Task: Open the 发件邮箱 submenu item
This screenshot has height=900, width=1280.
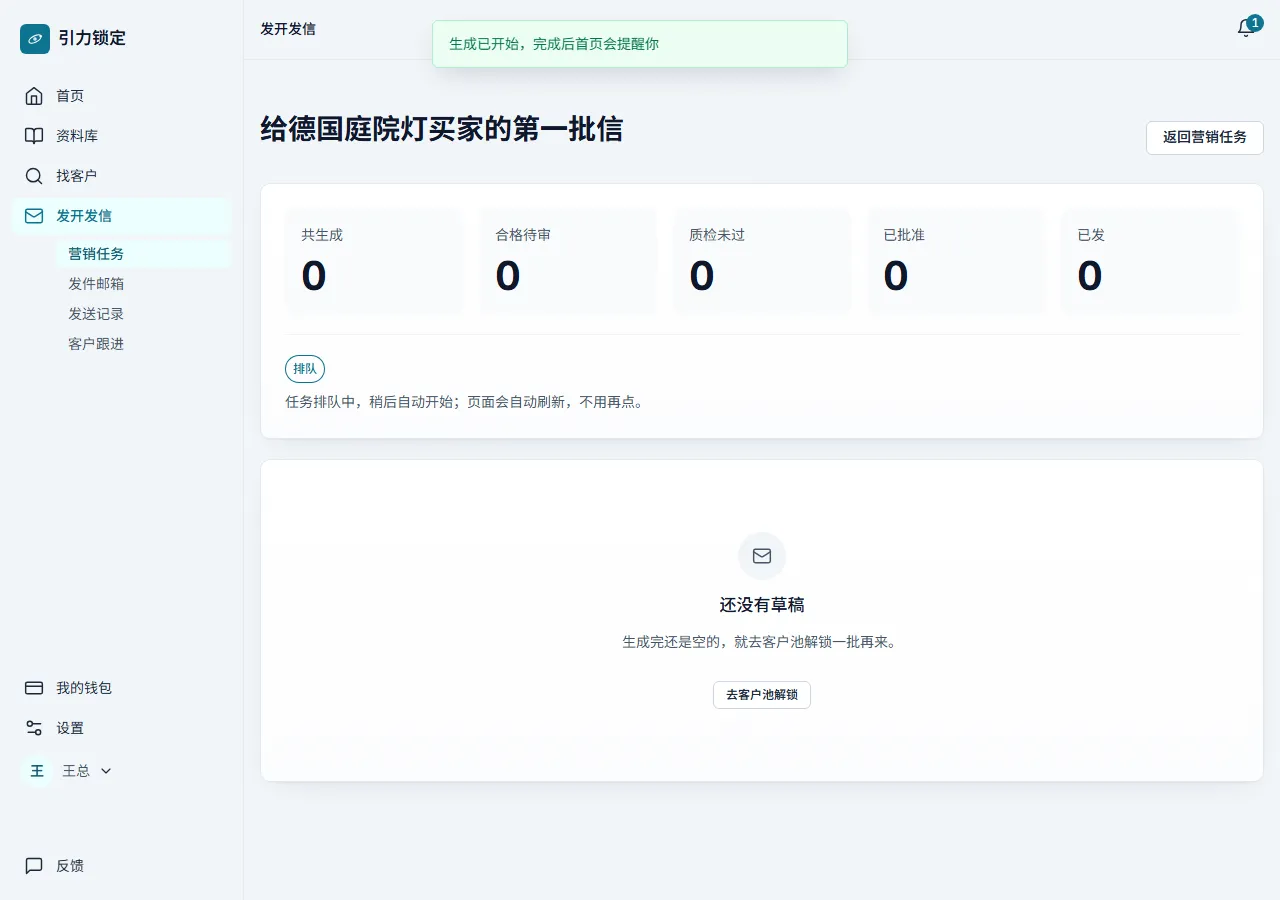Action: coord(144,284)
